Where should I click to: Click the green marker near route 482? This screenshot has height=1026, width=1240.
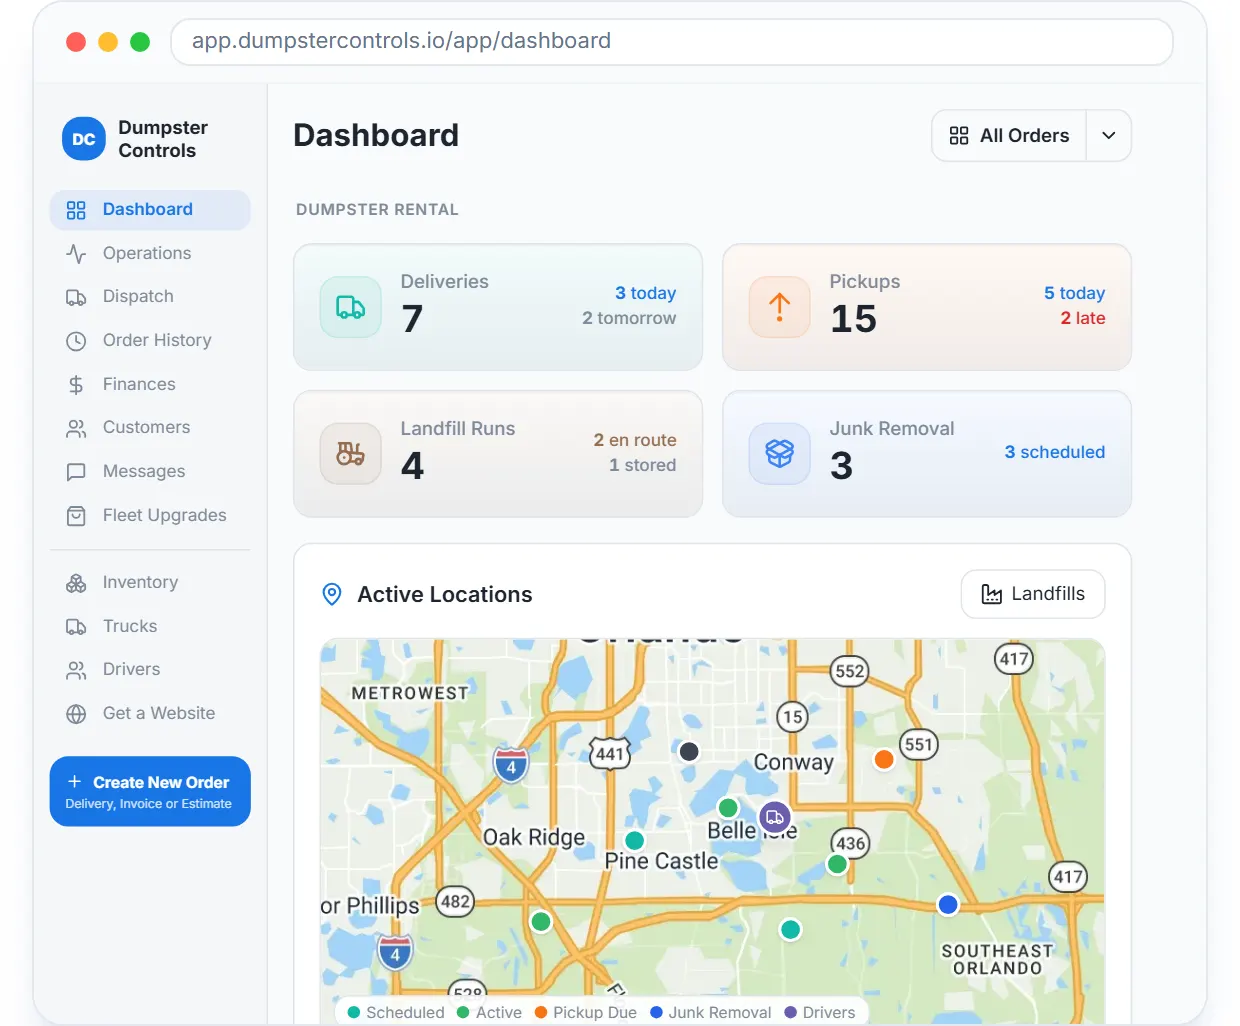click(x=541, y=921)
